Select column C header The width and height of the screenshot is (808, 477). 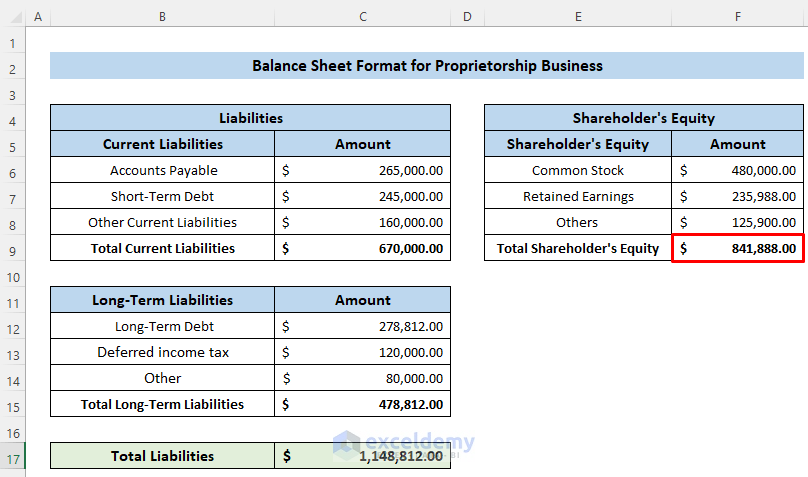[363, 16]
